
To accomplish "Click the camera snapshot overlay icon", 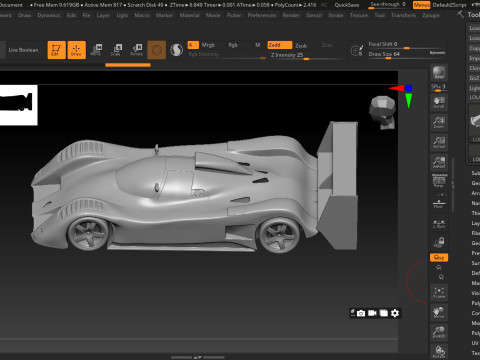I will coord(361,313).
